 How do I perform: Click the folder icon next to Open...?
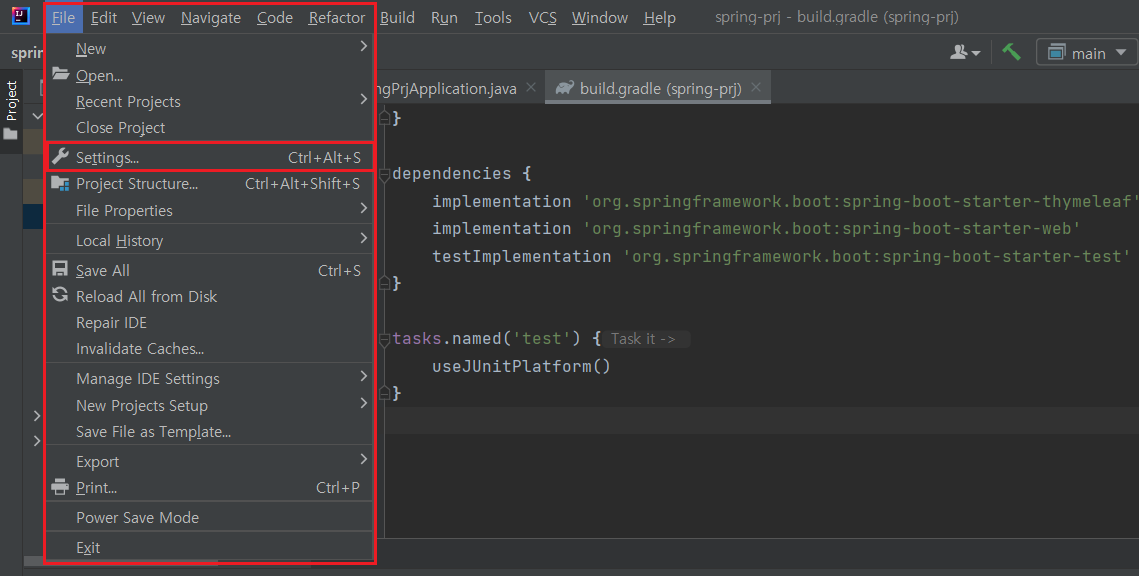[60, 74]
